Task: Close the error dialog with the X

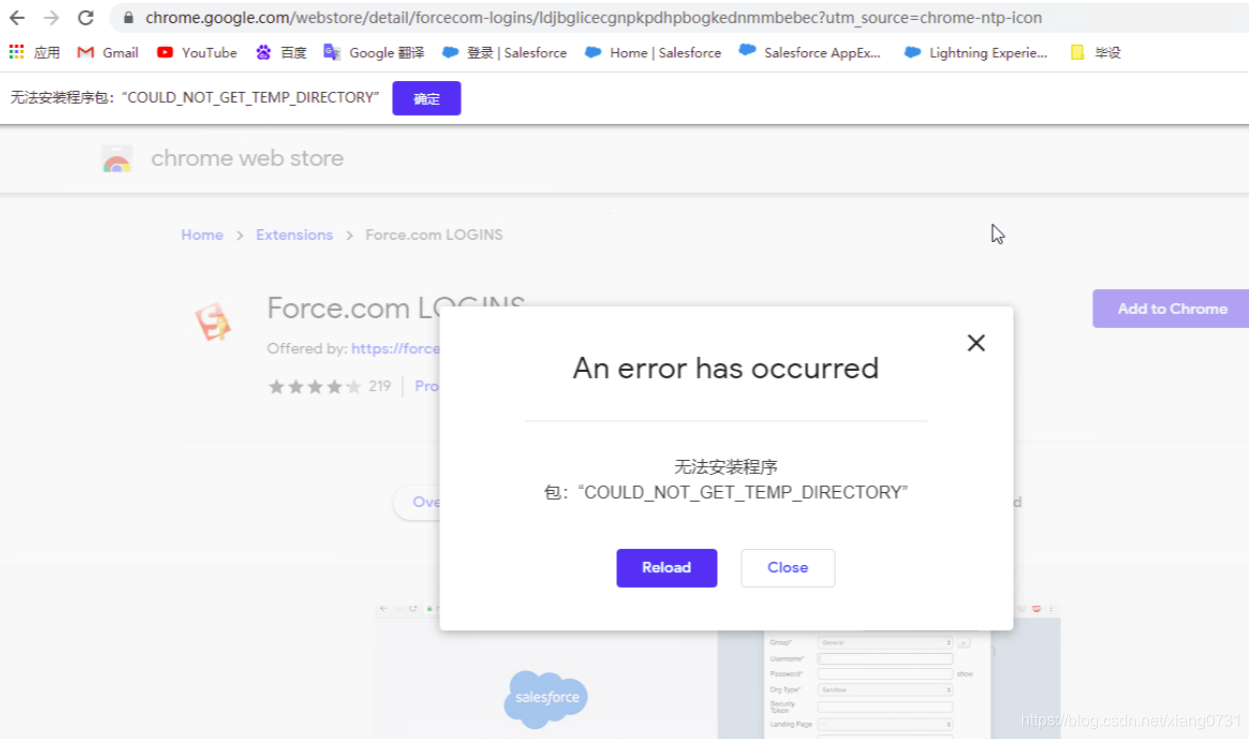Action: (x=976, y=343)
